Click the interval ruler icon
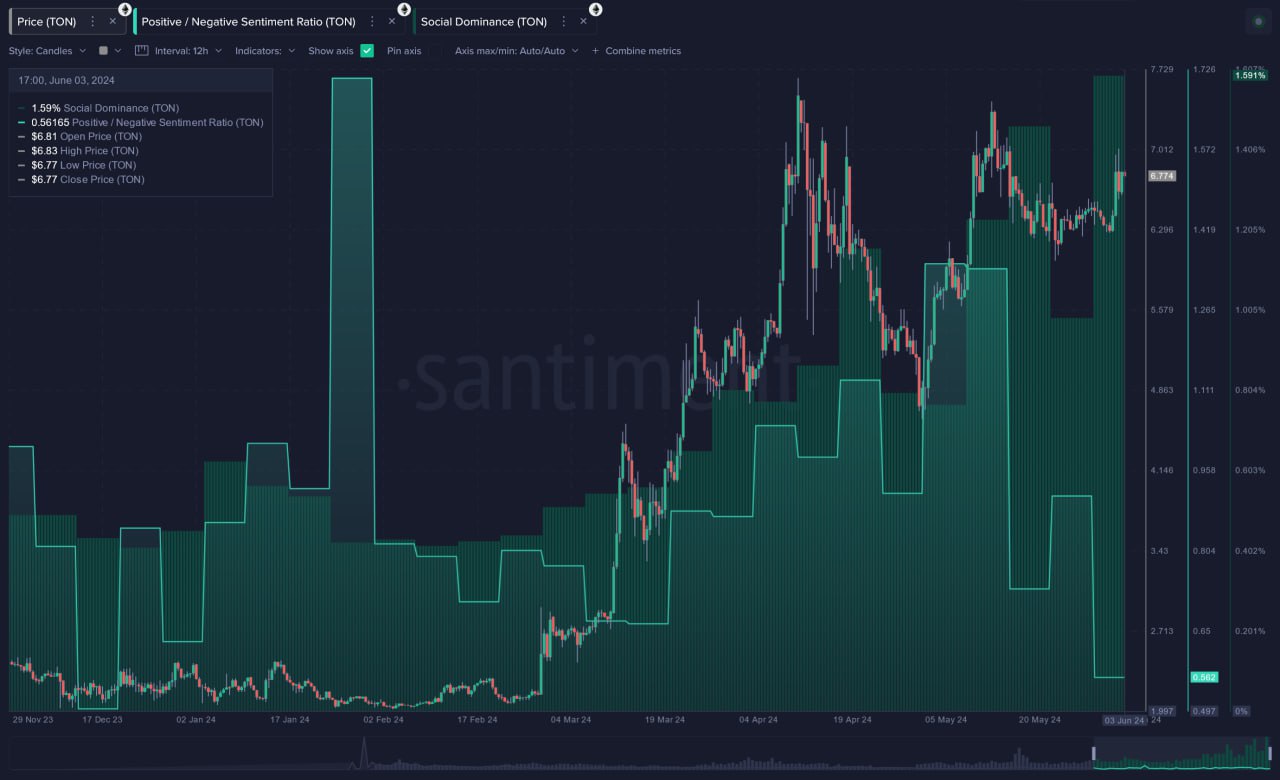Screen dimensions: 1280x780 pyautogui.click(x=141, y=50)
